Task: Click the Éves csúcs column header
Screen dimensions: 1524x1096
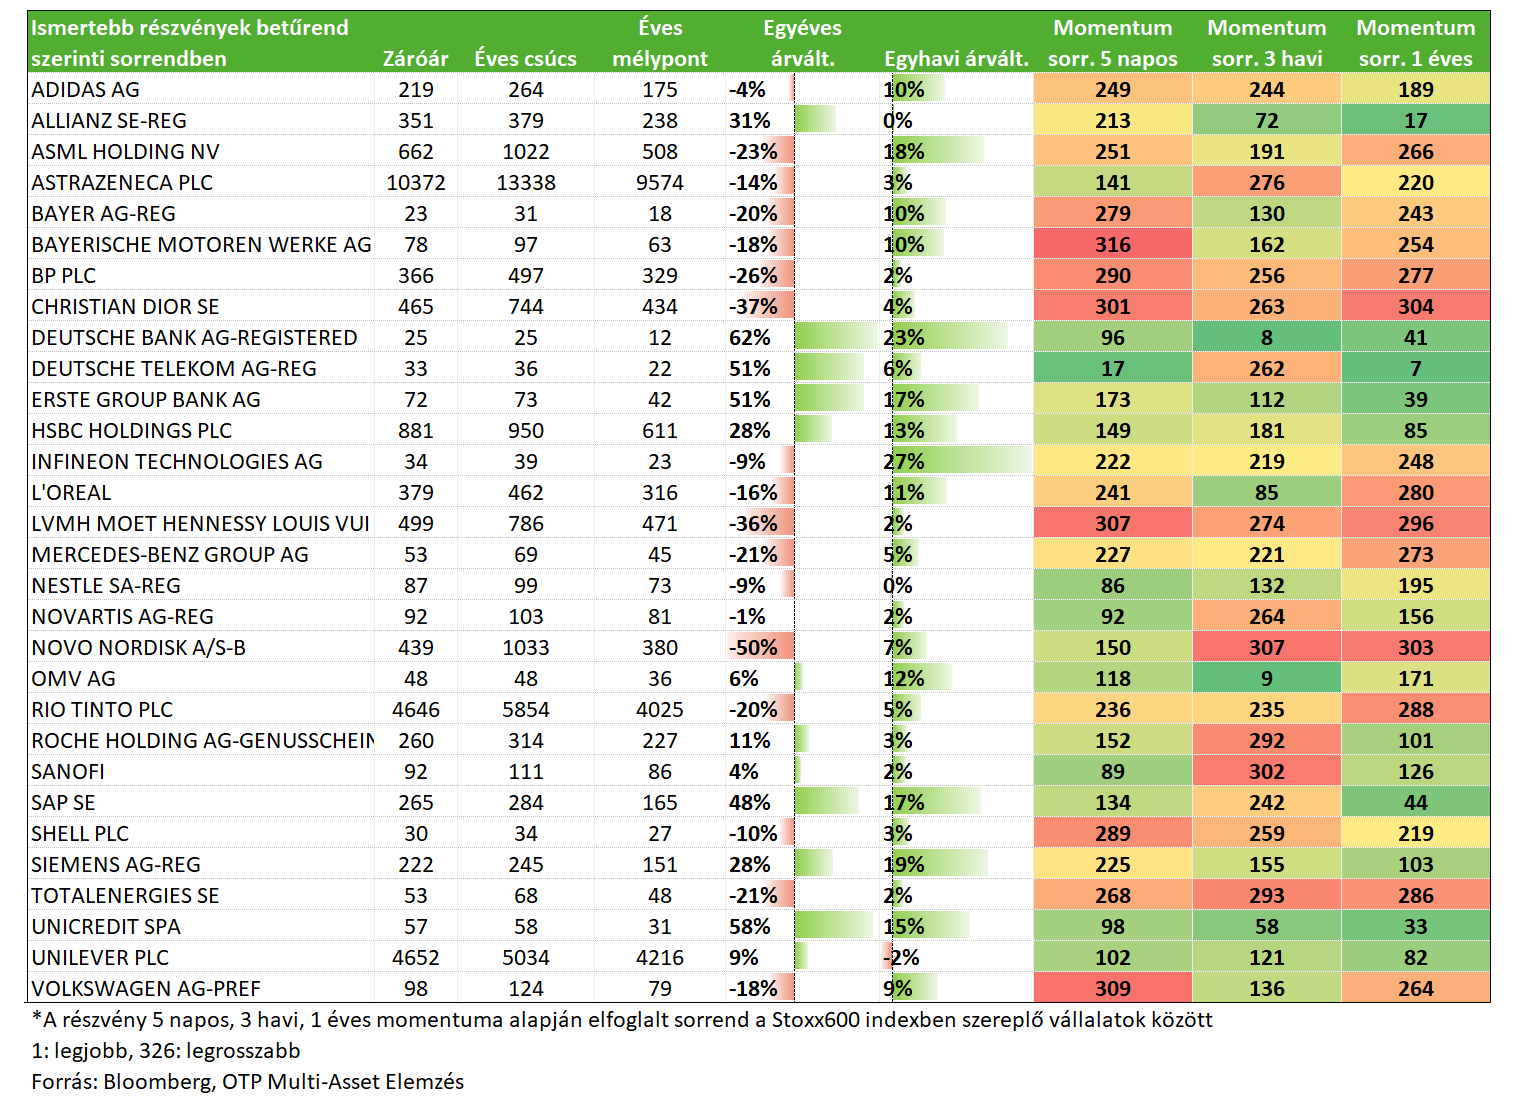Action: pos(525,58)
